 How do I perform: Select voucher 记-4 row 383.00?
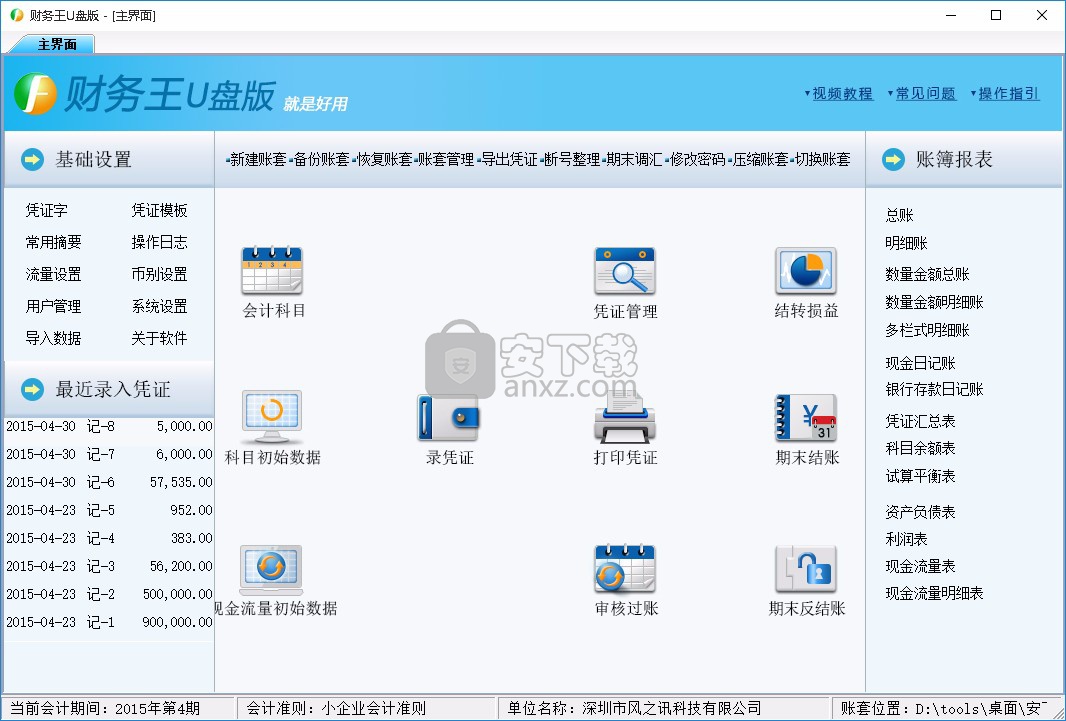[109, 538]
